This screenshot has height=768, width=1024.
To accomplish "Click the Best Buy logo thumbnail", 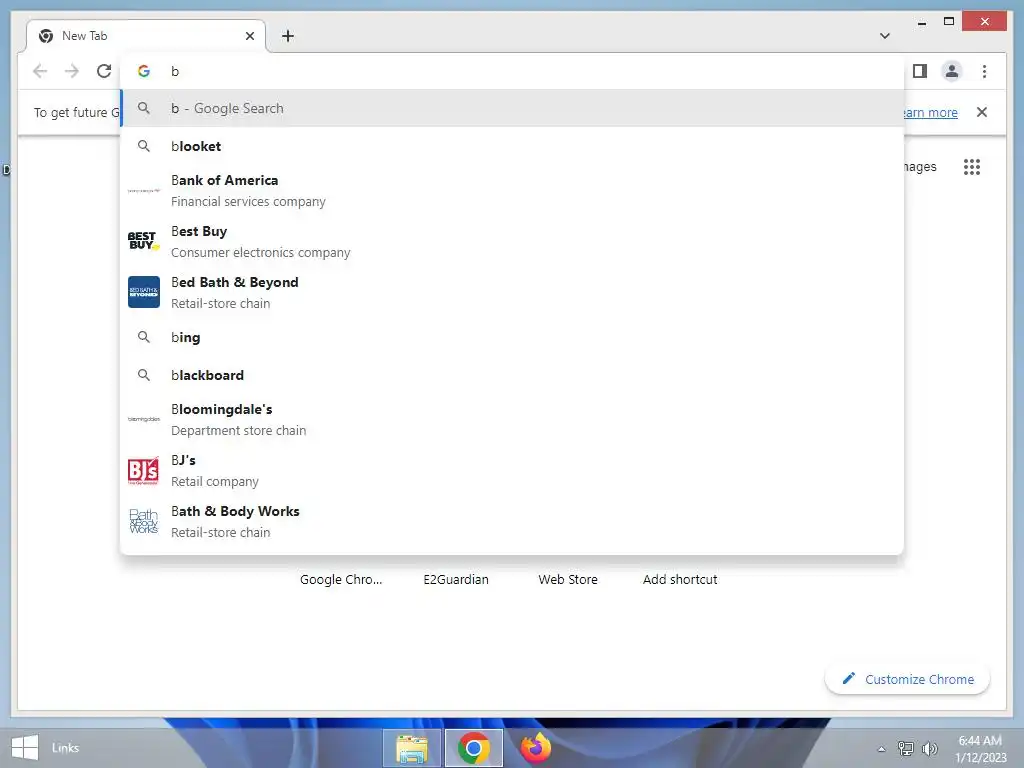I will pyautogui.click(x=144, y=241).
